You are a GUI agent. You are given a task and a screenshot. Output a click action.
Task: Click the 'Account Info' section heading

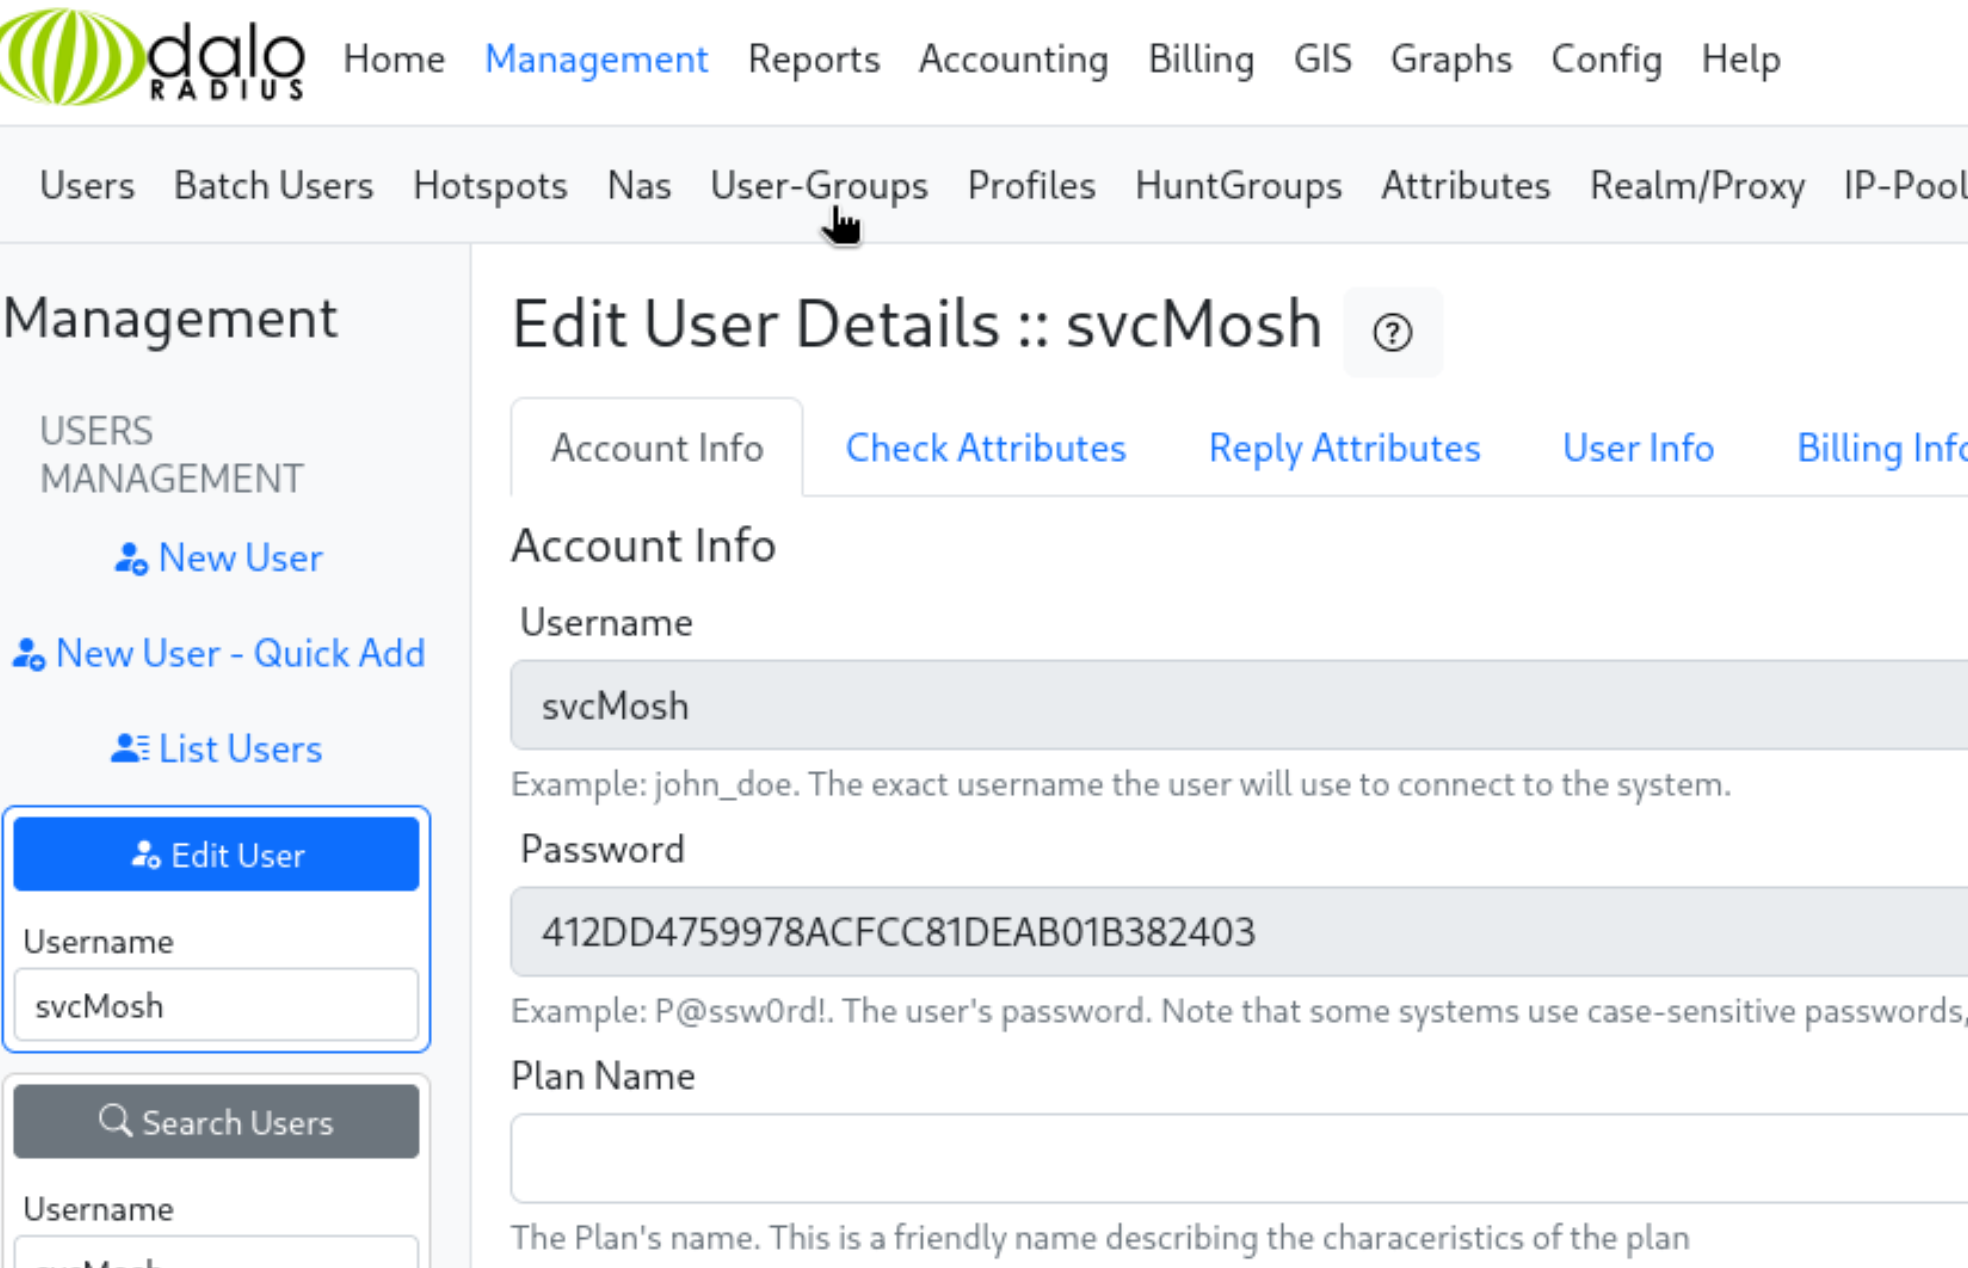pyautogui.click(x=643, y=546)
